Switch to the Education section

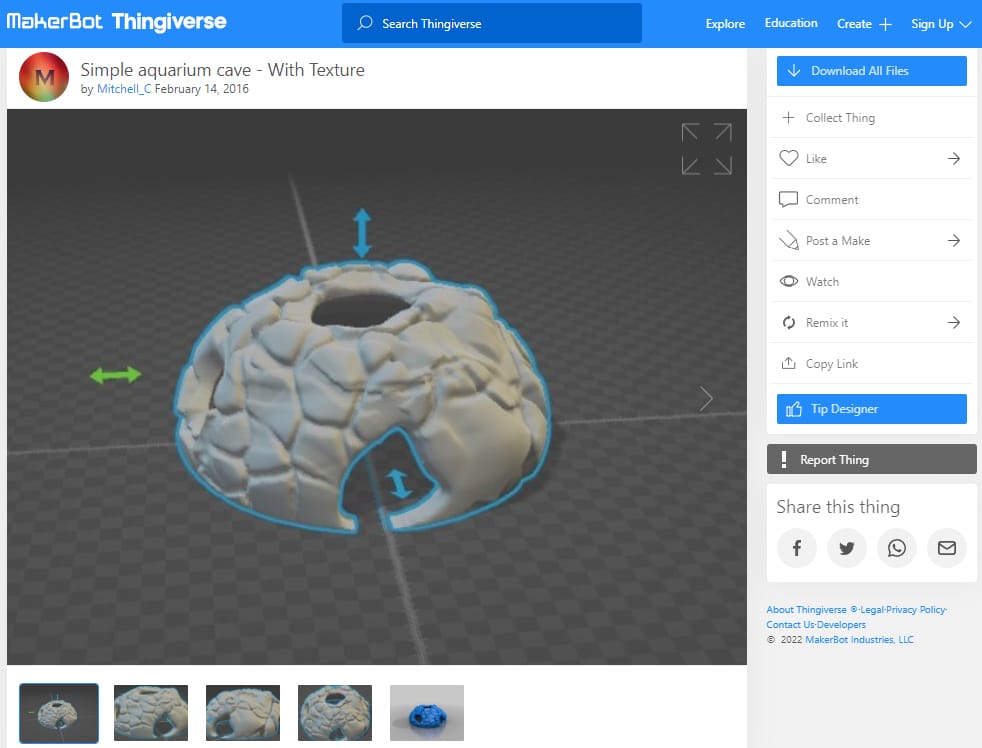click(x=790, y=22)
